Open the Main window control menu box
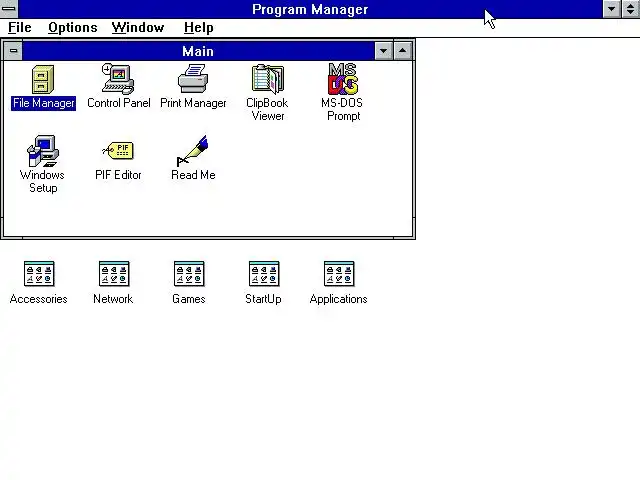The width and height of the screenshot is (640, 480). tap(13, 51)
